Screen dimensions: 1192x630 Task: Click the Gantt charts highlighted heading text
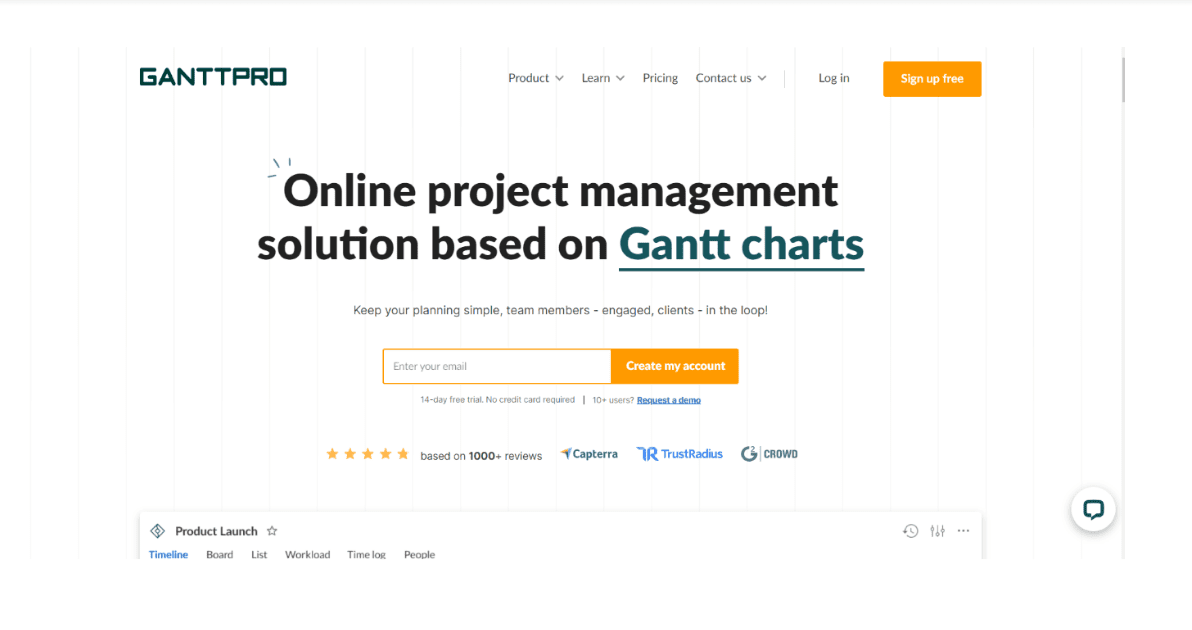tap(741, 245)
